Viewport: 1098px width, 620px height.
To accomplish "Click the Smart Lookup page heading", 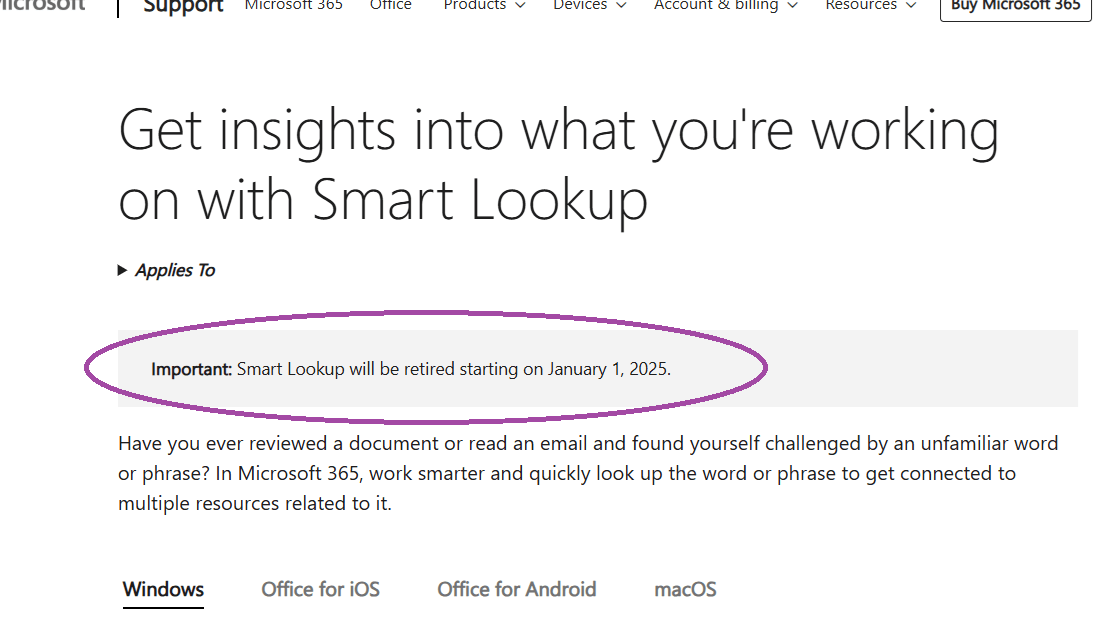I will (x=559, y=165).
